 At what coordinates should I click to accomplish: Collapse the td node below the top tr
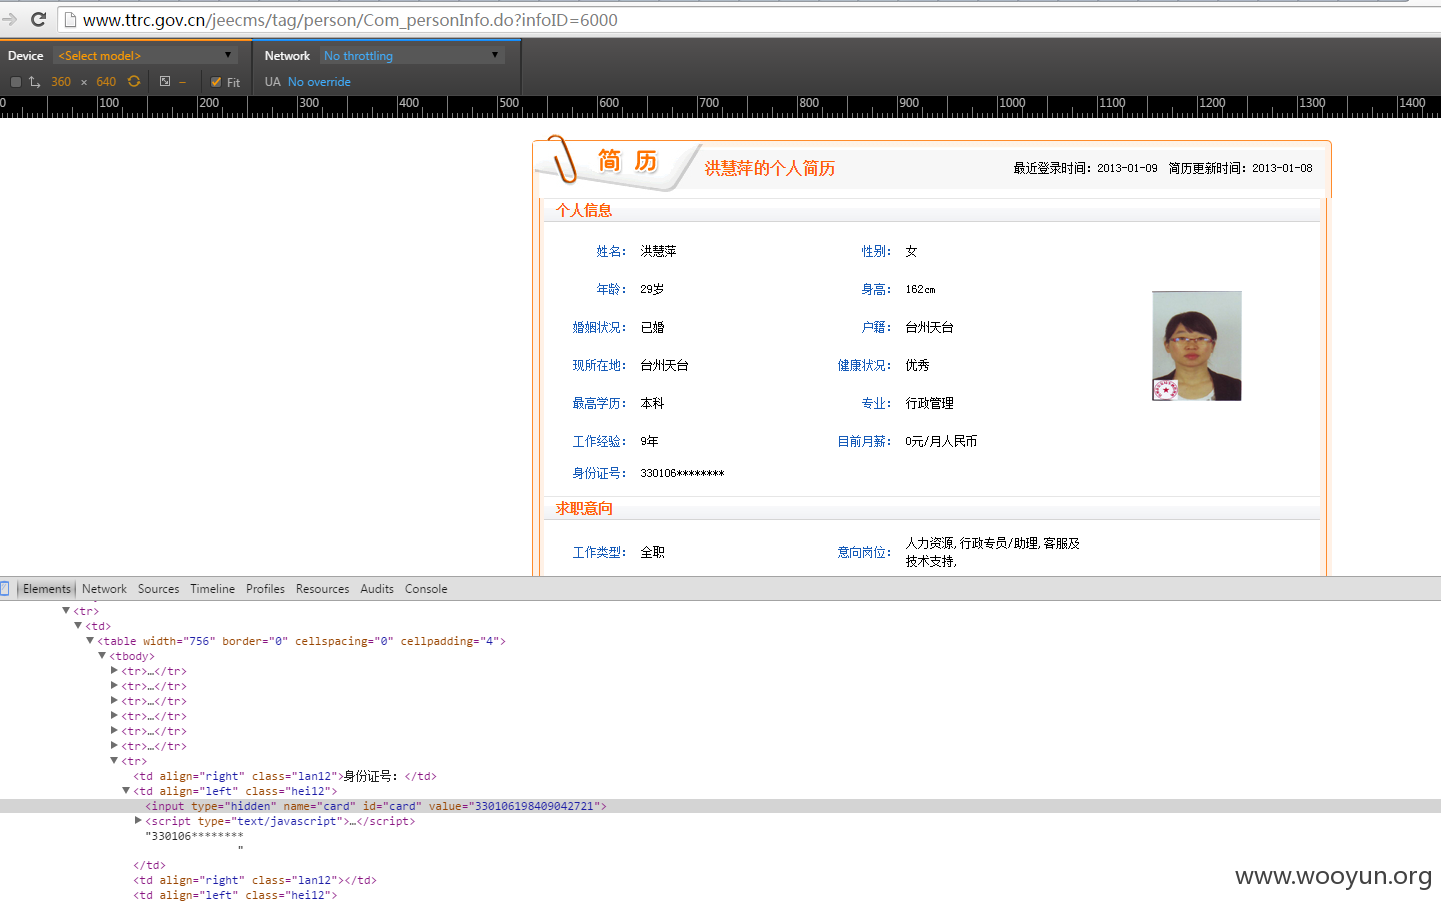coord(78,625)
